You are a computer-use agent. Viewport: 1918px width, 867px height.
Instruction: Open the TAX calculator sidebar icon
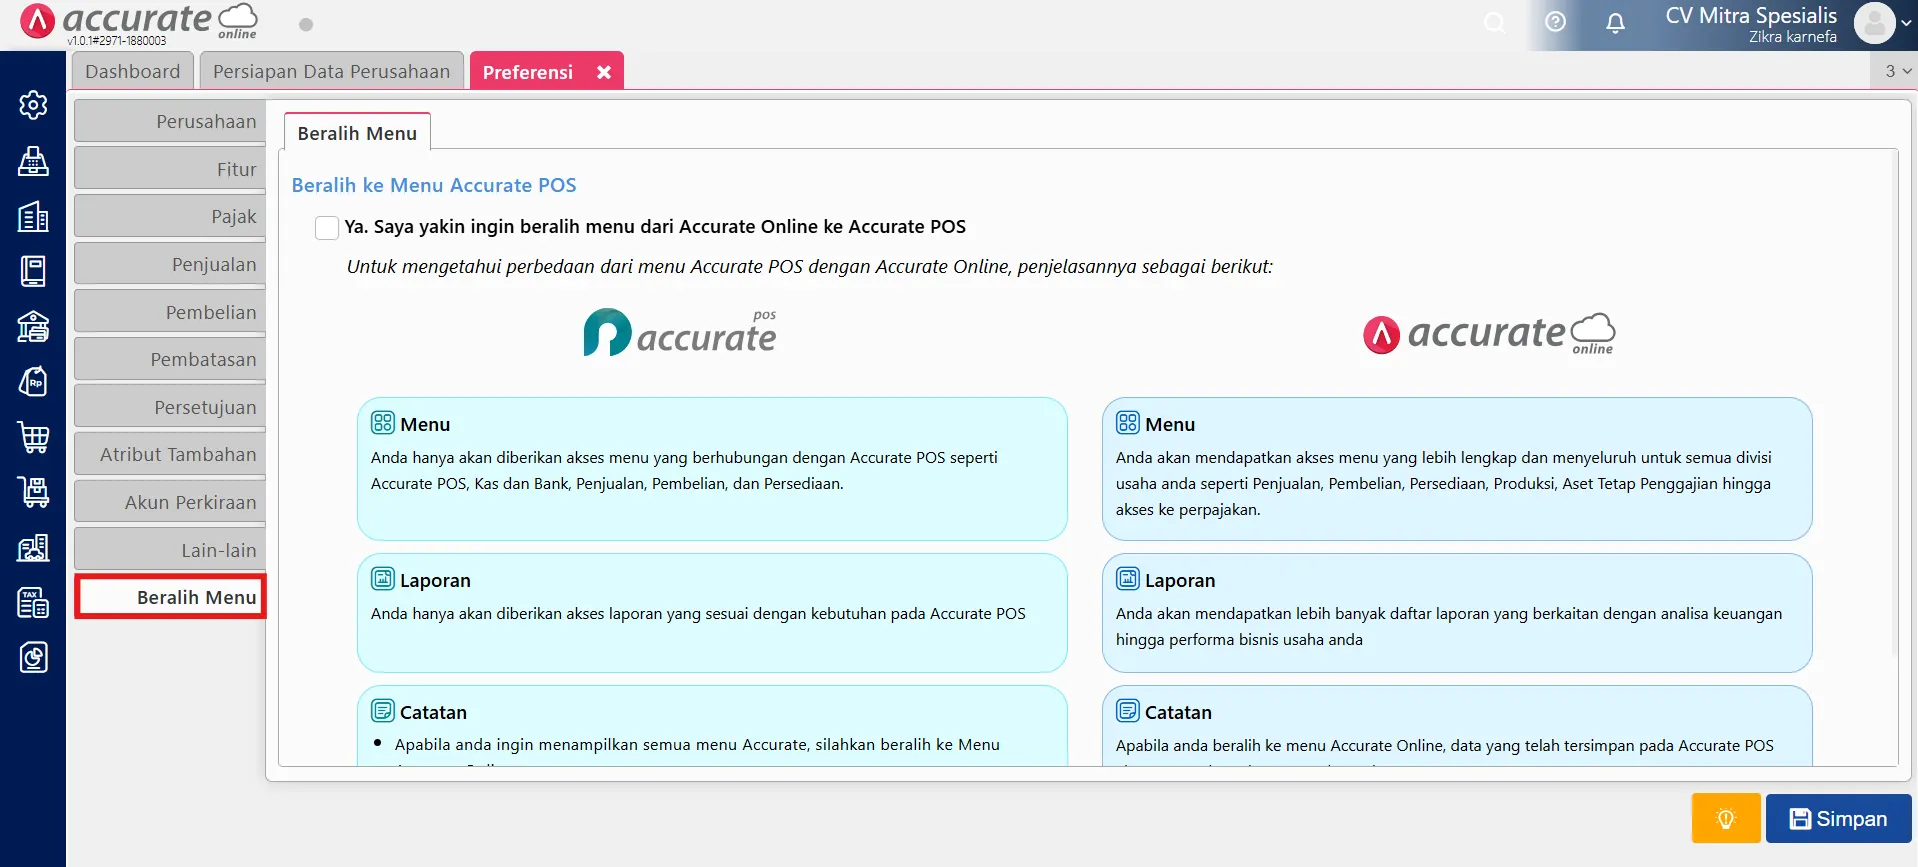(x=33, y=602)
